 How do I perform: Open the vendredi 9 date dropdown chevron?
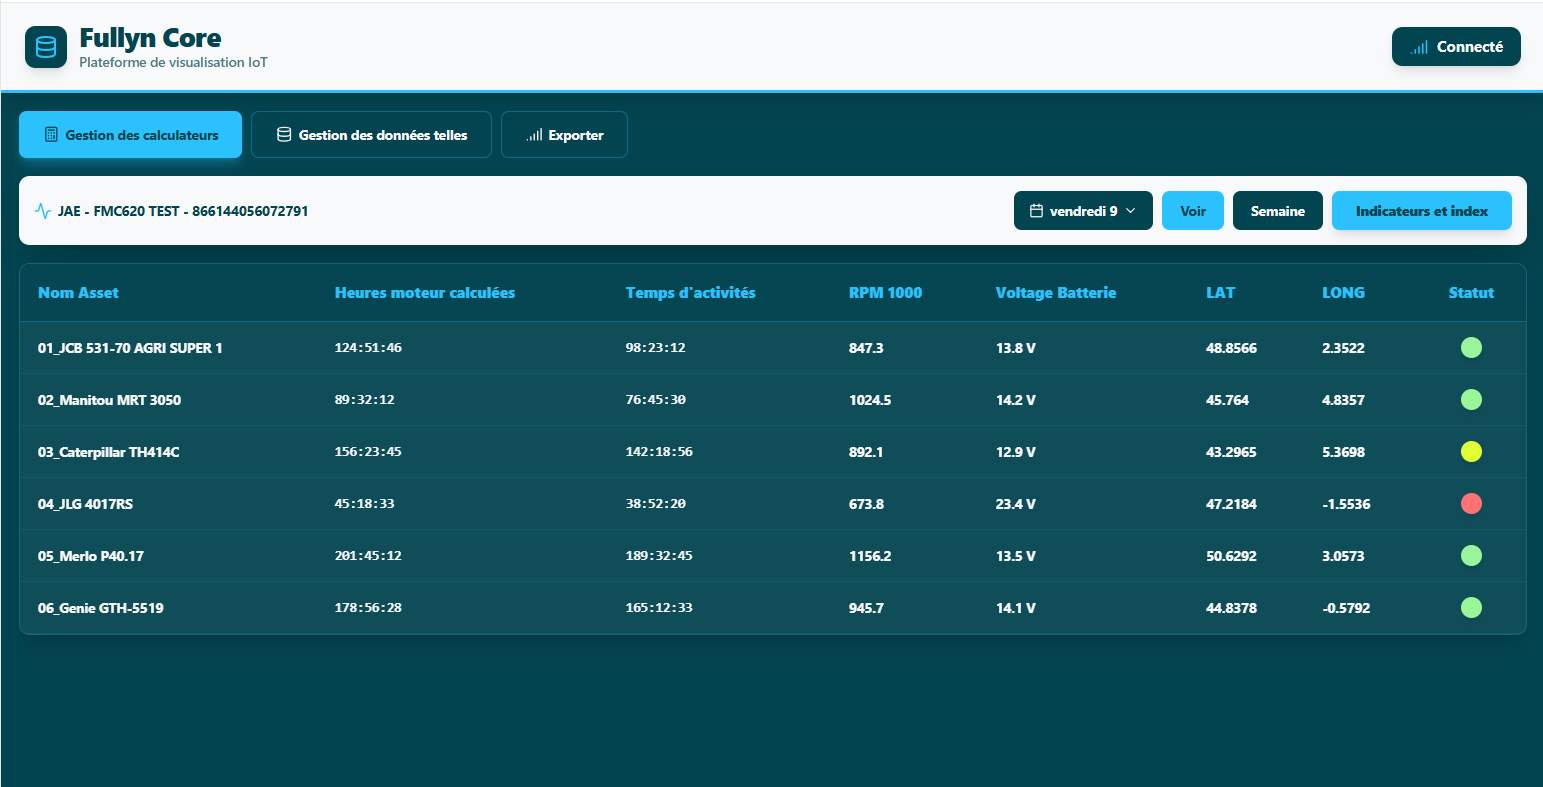[x=1131, y=211]
